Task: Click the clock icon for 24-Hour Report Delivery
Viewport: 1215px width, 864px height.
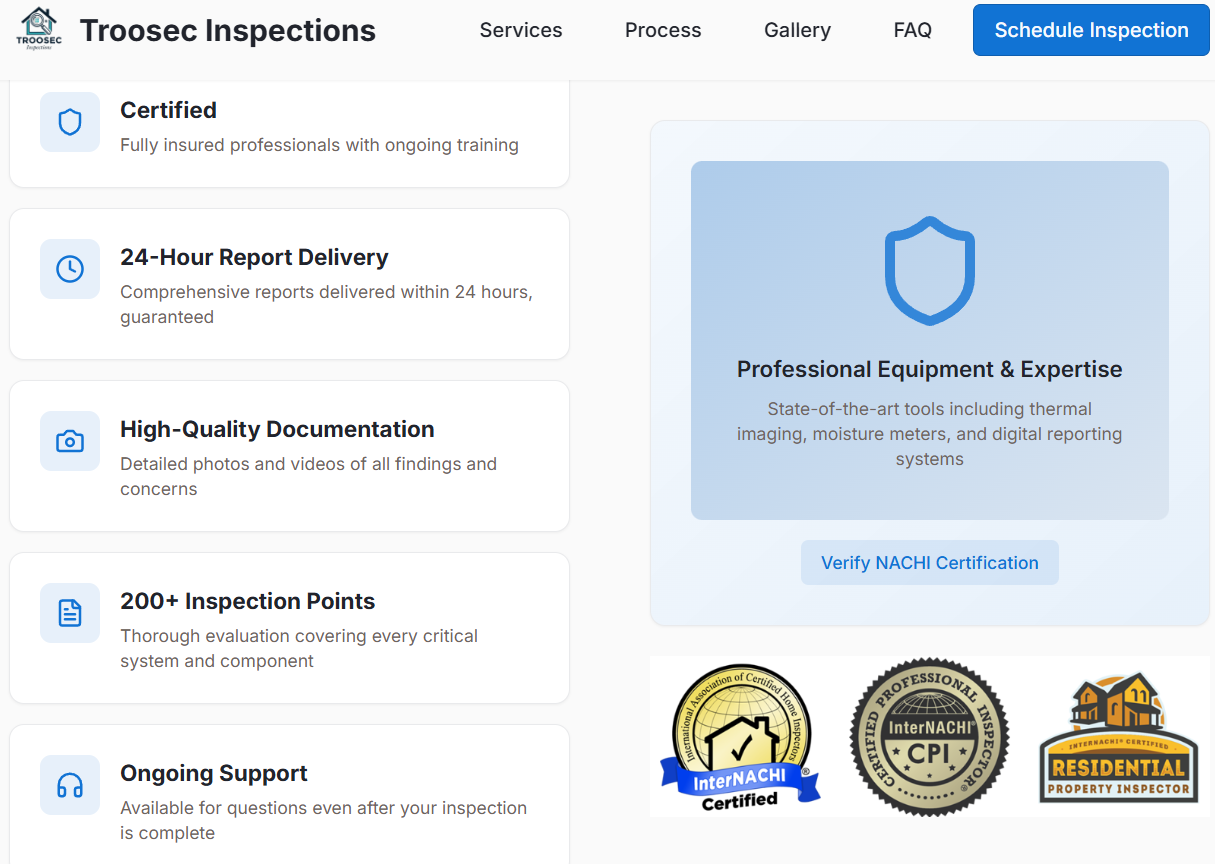Action: point(70,269)
